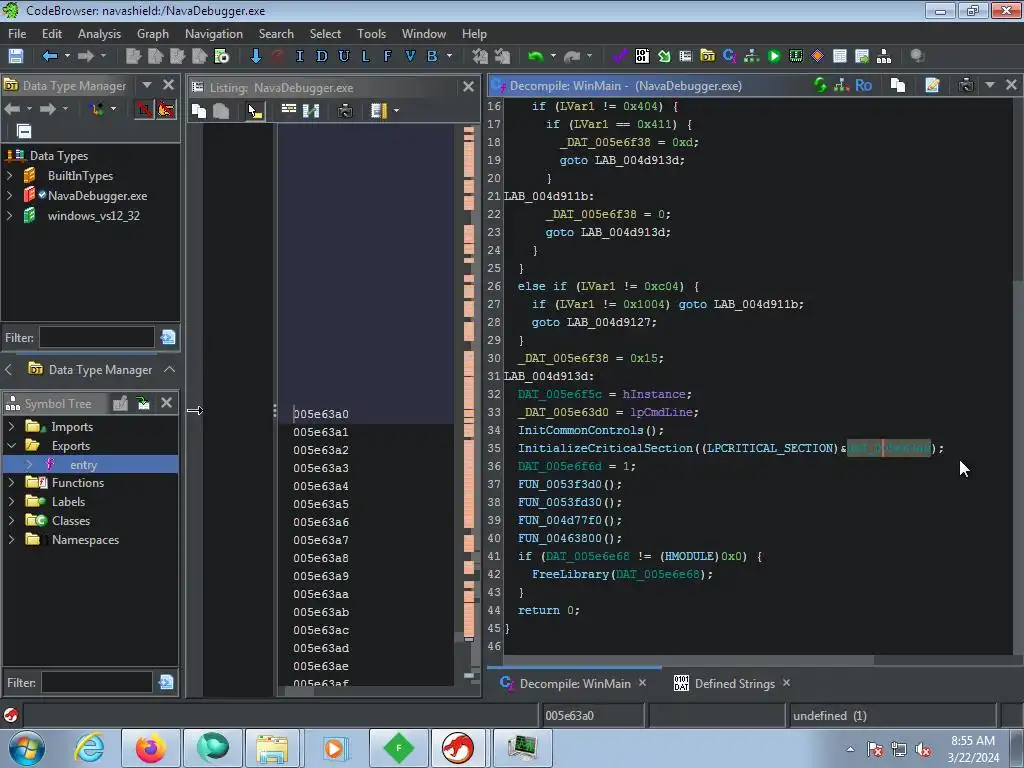This screenshot has width=1024, height=768.
Task: Select the entry export in Symbol Tree
Action: [84, 465]
